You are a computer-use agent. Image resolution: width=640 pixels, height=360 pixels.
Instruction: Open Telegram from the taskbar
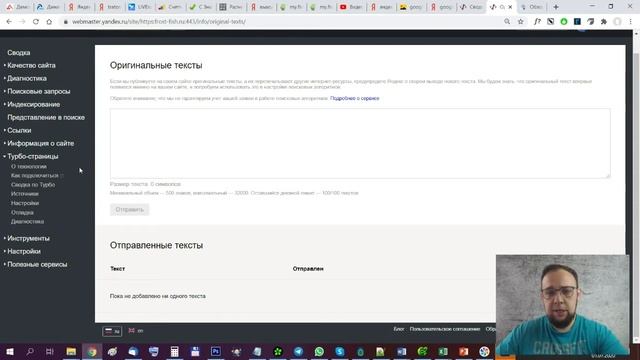[x=298, y=351]
